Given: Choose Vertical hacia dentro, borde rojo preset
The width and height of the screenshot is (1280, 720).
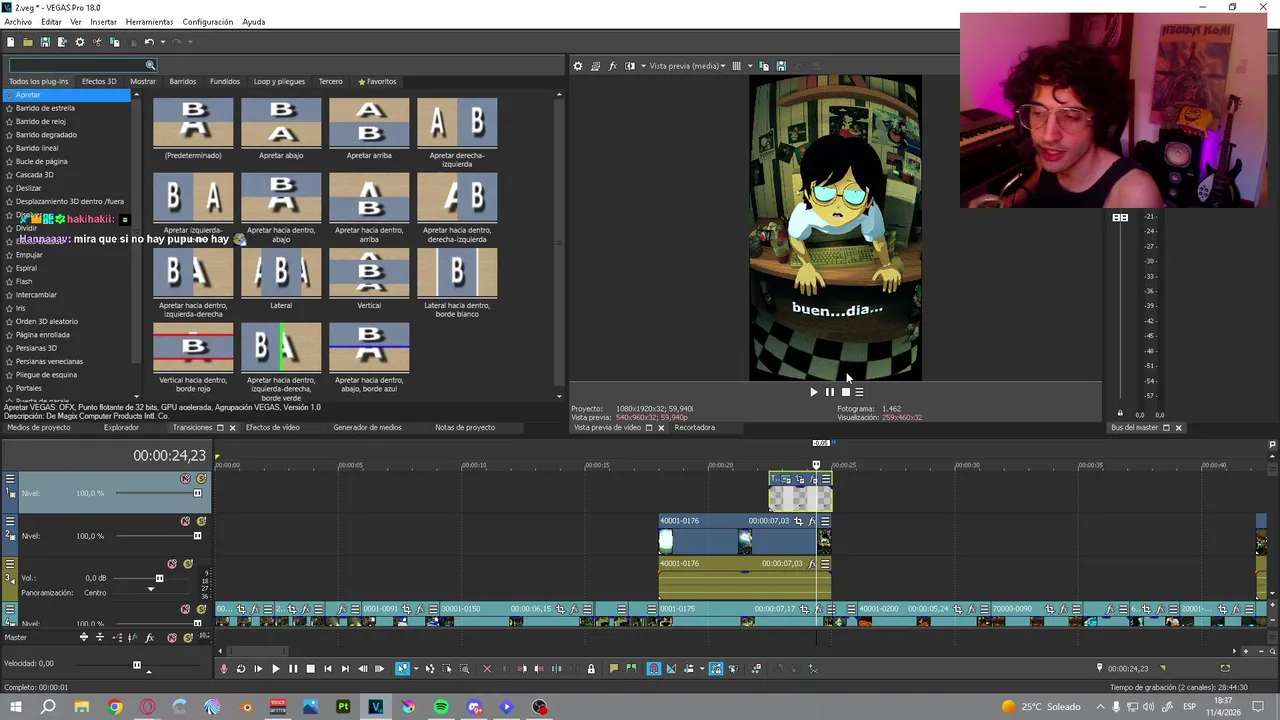Looking at the screenshot, I should 193,347.
